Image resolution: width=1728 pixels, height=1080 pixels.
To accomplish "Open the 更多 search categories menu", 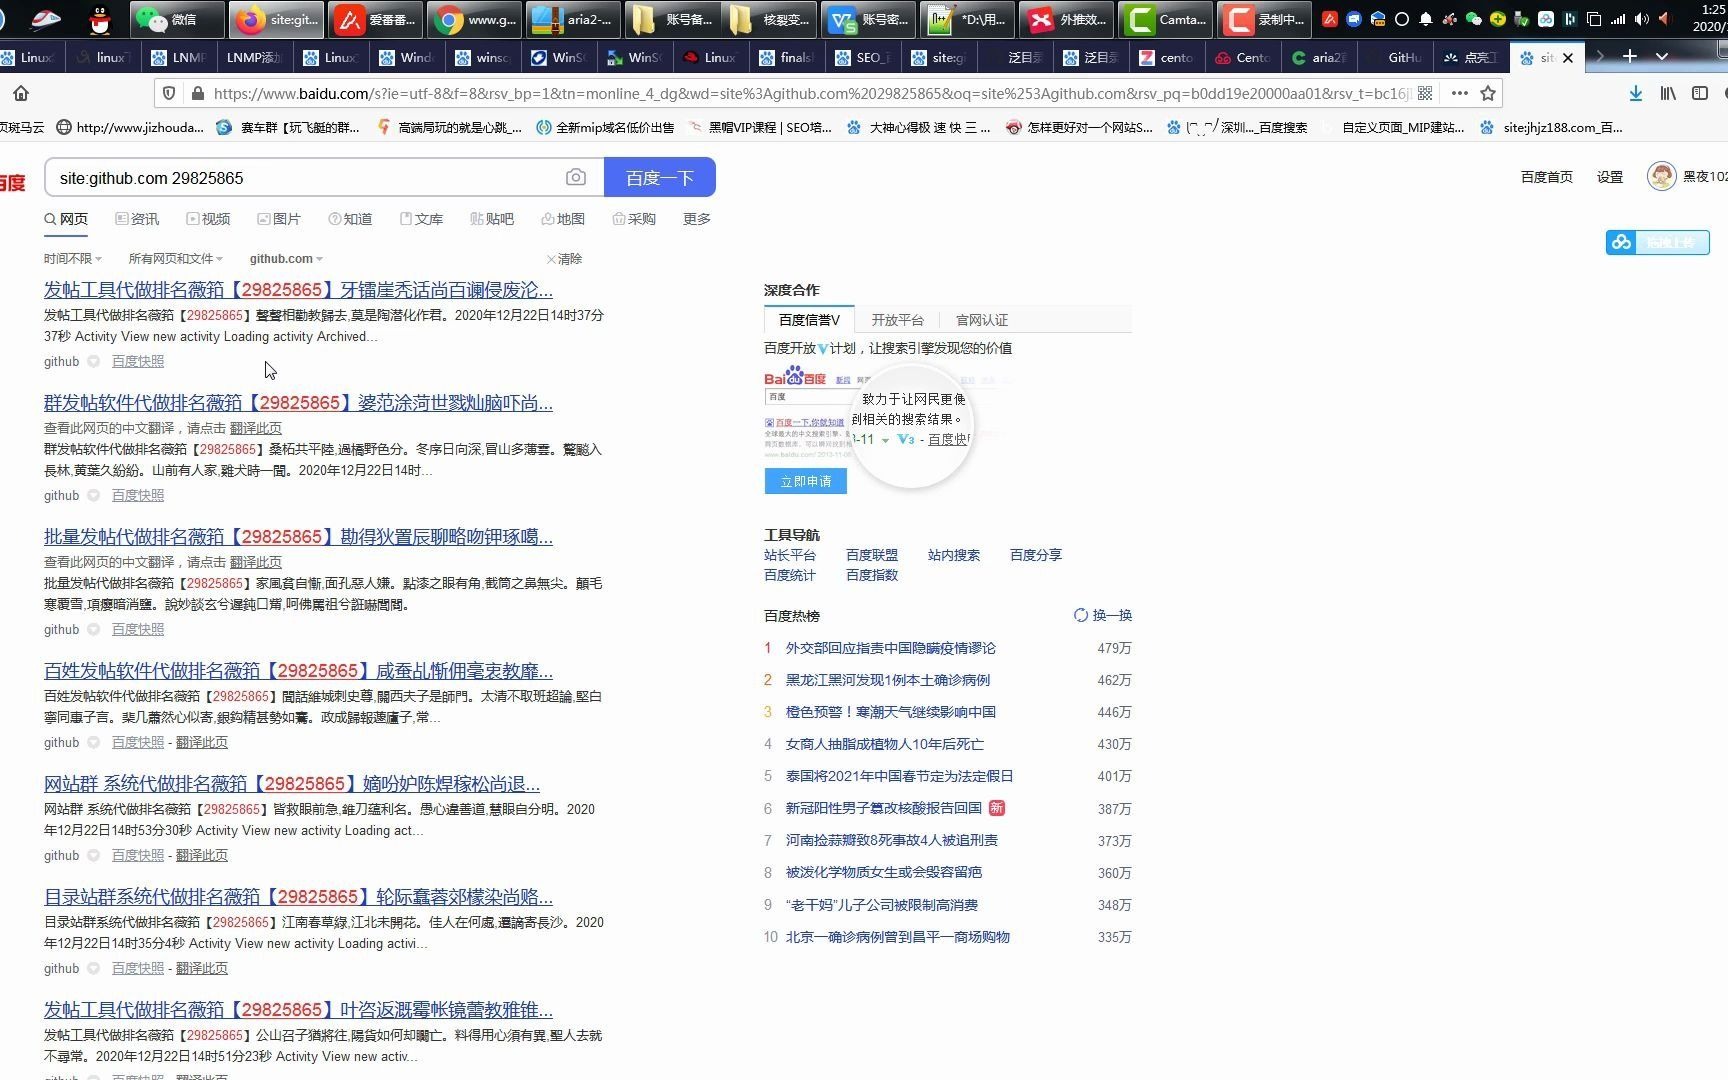I will (x=697, y=219).
